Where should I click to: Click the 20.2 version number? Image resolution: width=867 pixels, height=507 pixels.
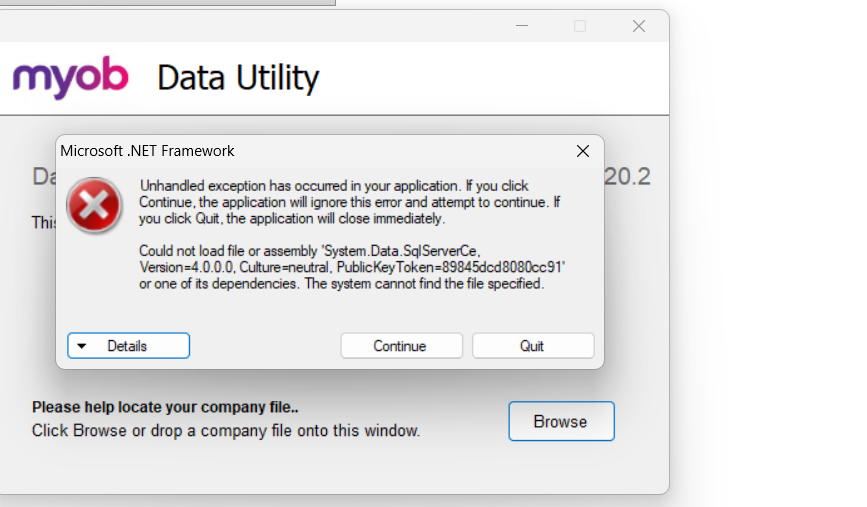tap(627, 177)
